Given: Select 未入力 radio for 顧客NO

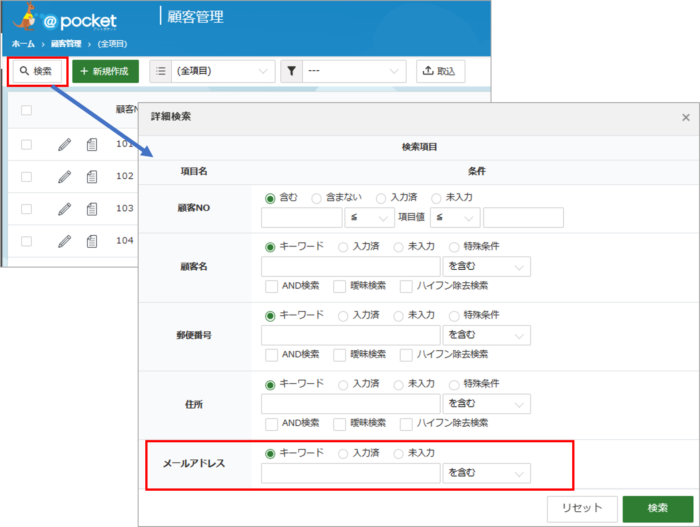Looking at the screenshot, I should point(436,198).
